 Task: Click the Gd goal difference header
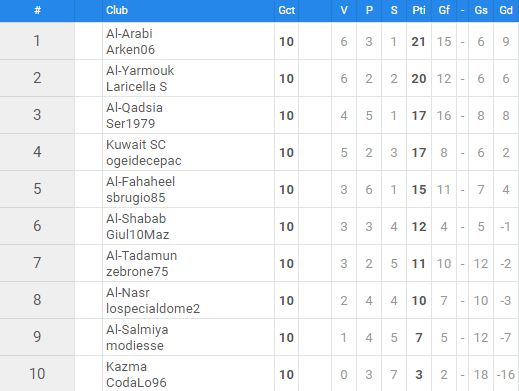click(x=506, y=10)
